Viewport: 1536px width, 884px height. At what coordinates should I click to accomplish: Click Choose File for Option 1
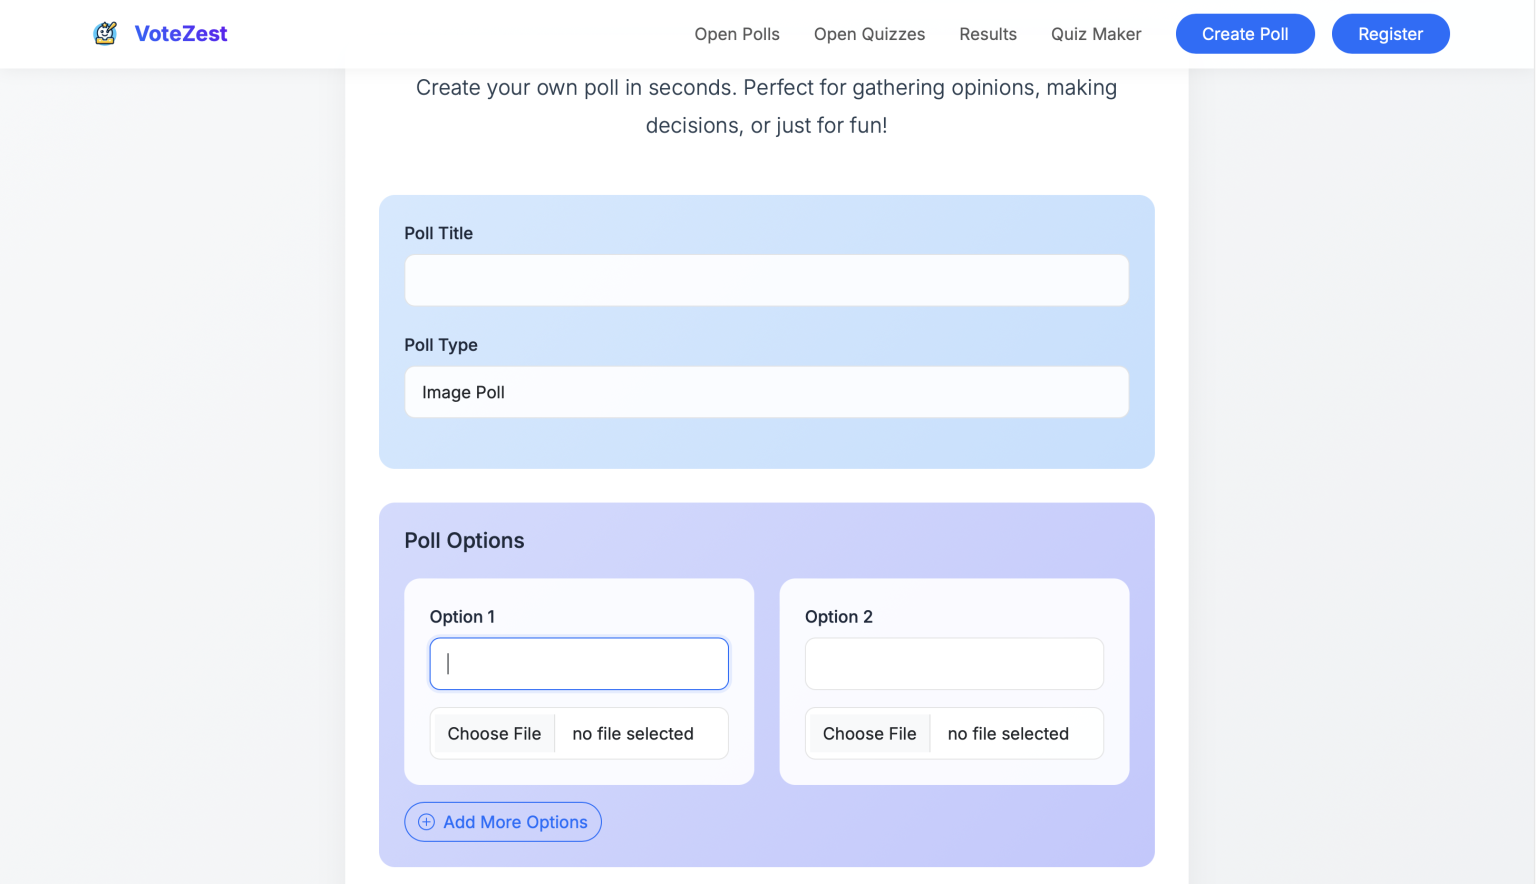(494, 733)
